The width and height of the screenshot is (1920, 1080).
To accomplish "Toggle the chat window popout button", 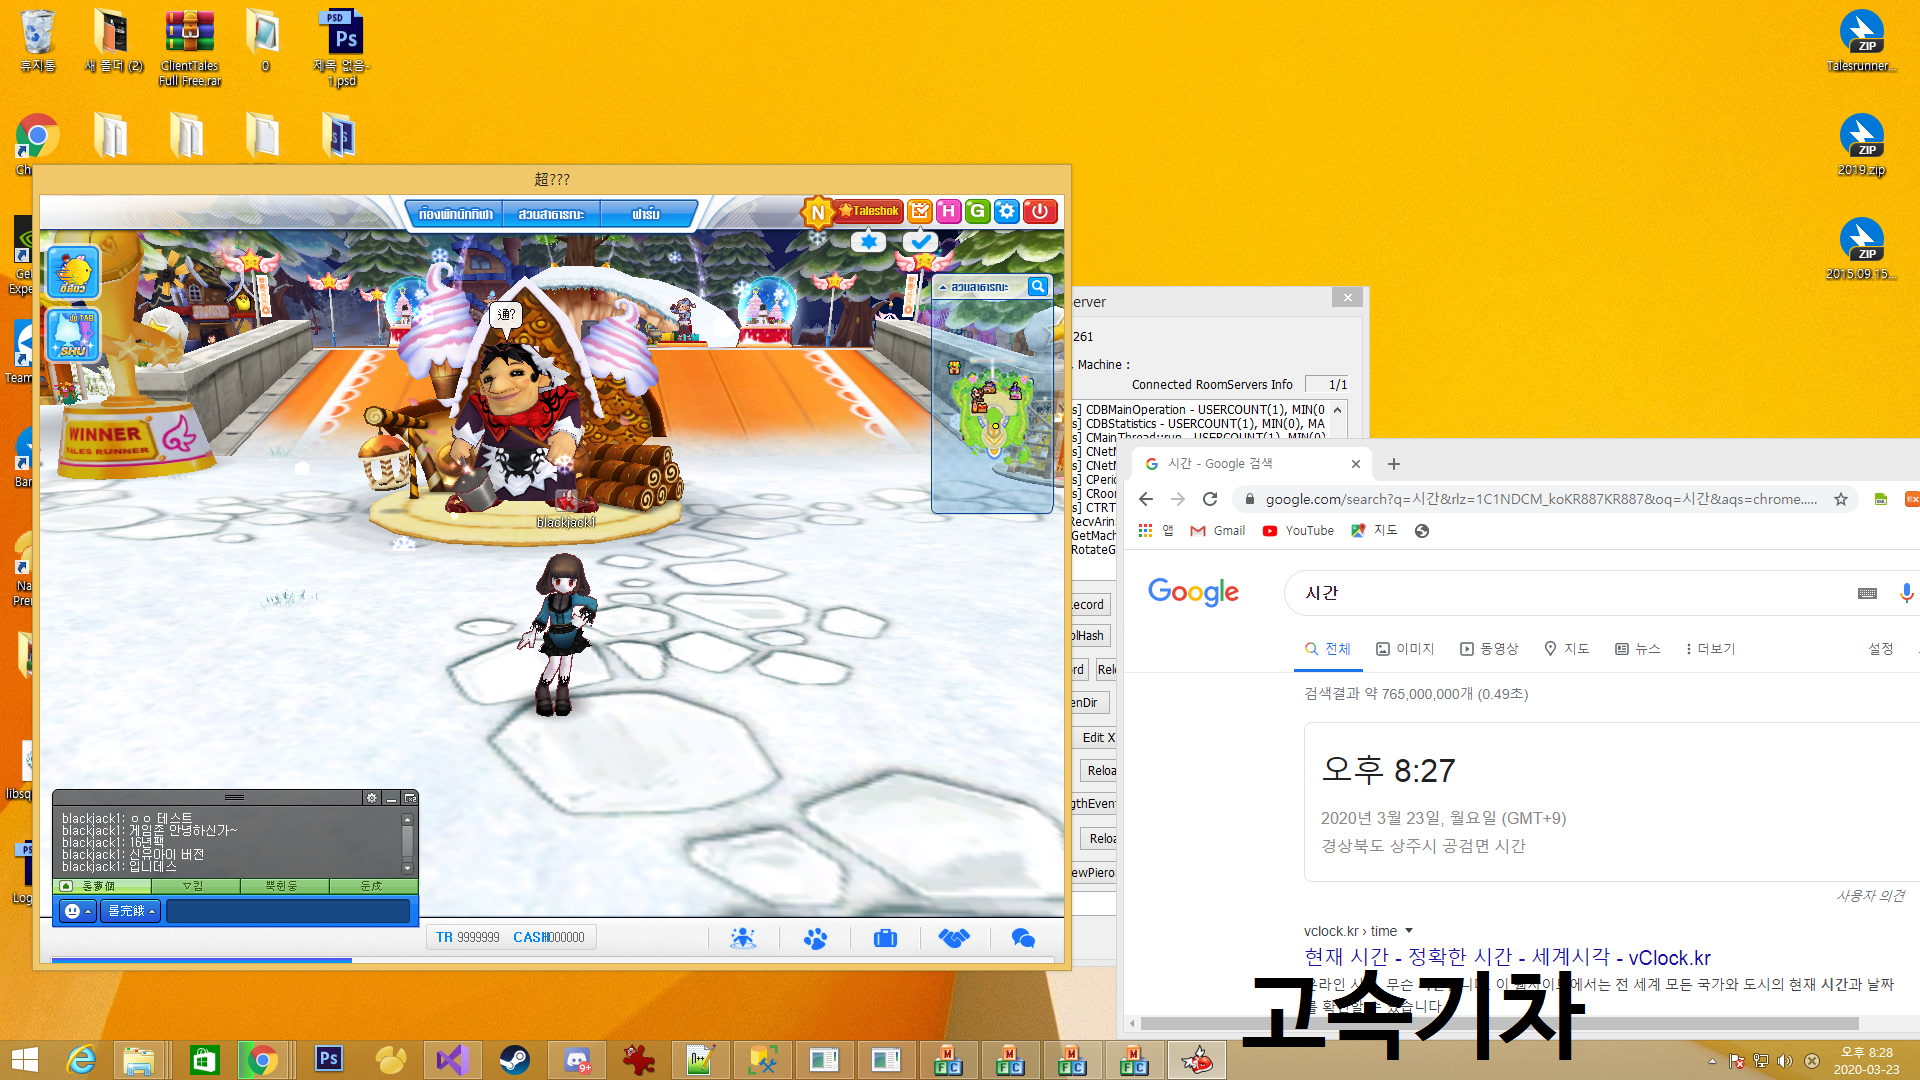I will (x=410, y=798).
